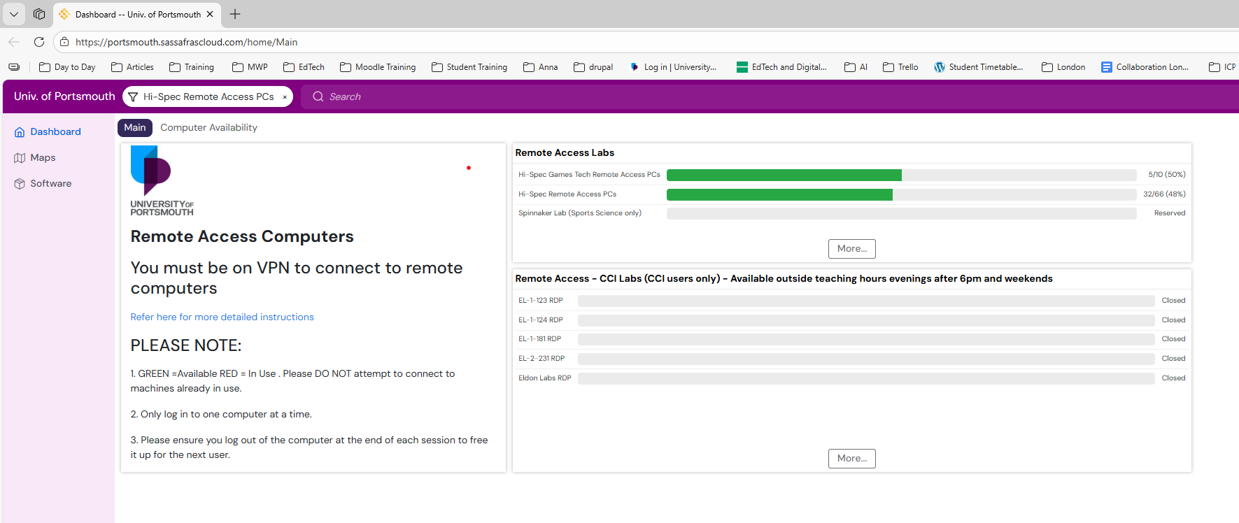Click Hi-Spec Remote Access PCs availability bar
The height and width of the screenshot is (523, 1239).
click(901, 195)
